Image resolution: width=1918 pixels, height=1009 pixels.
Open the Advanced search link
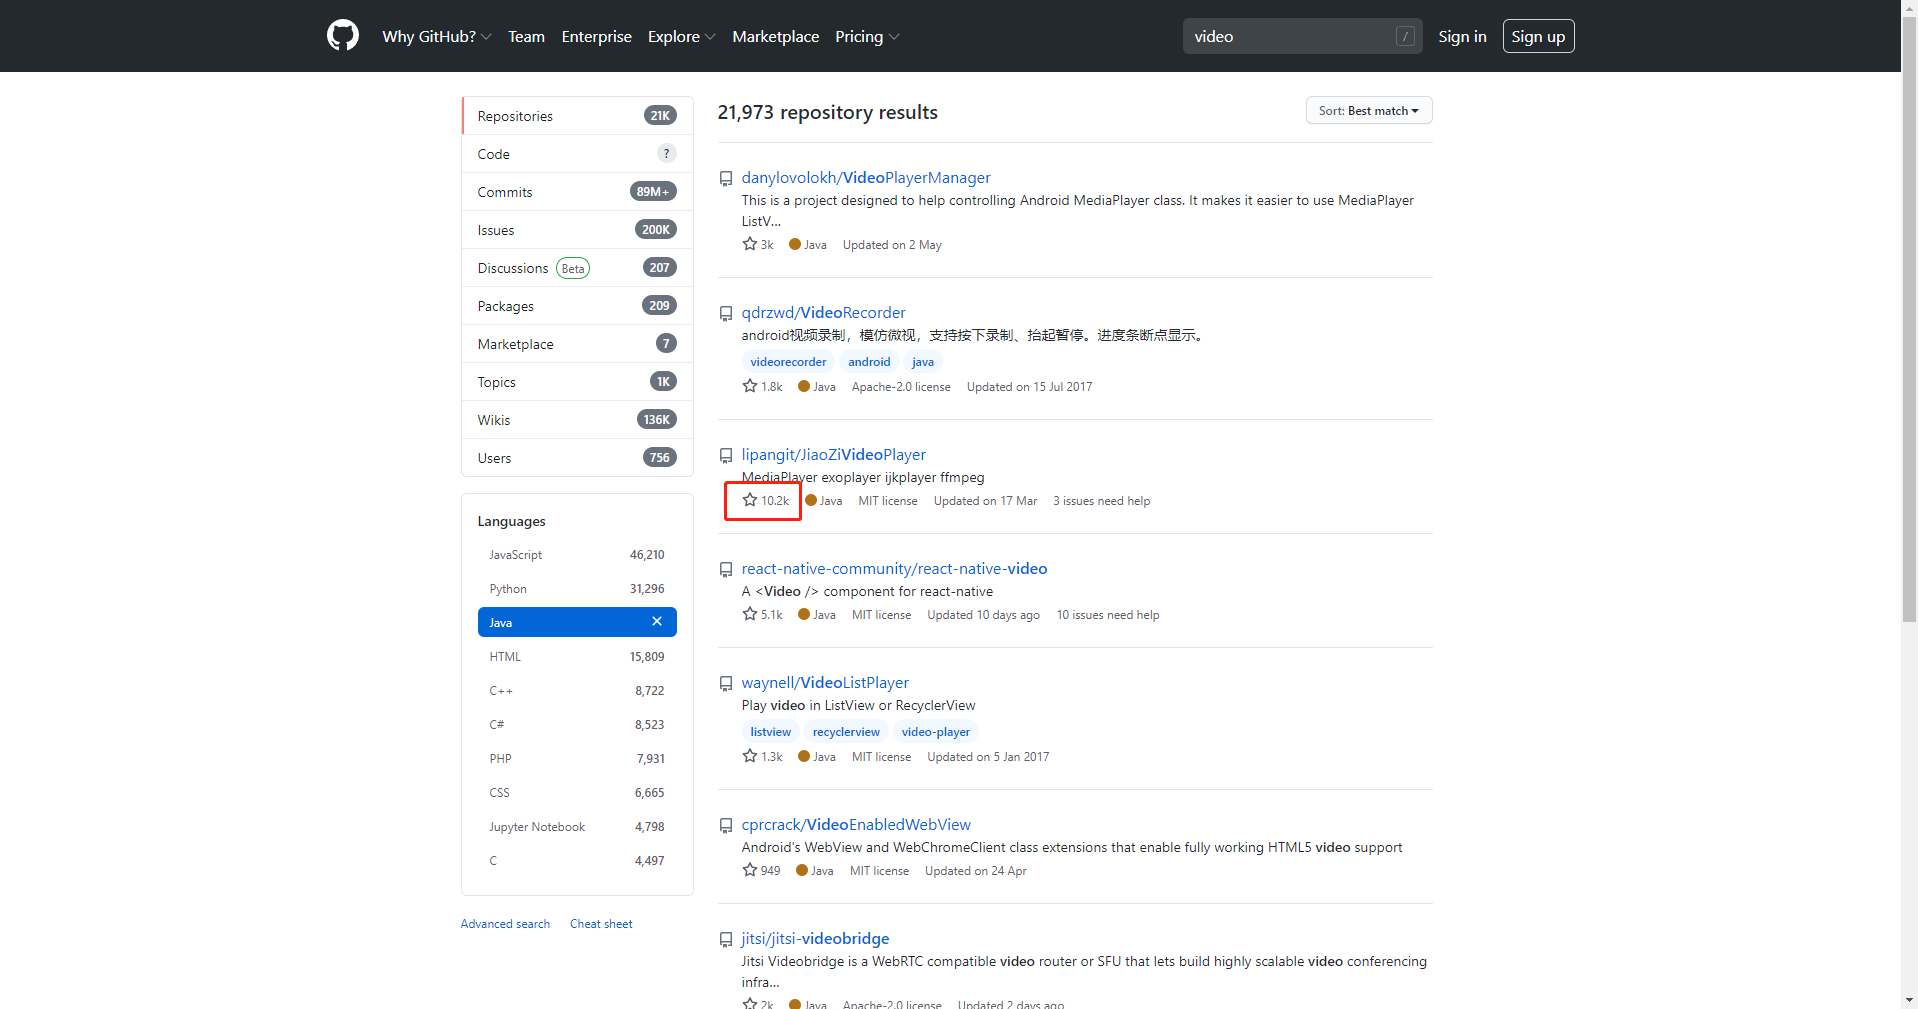tap(505, 924)
